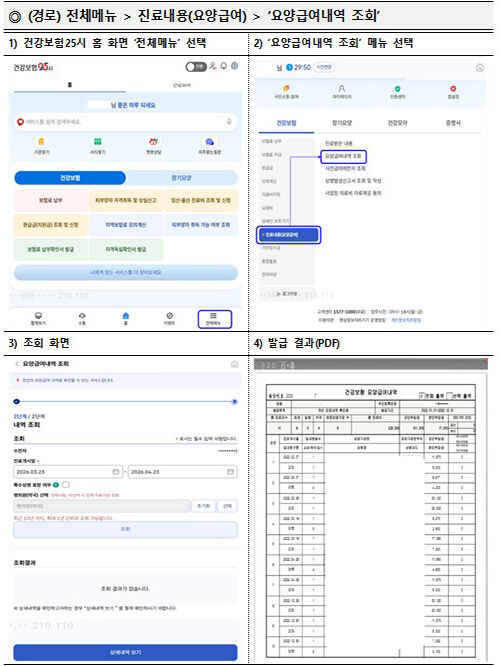Click the end dot of the step progress bar
The width and height of the screenshot is (500, 666).
234,401
